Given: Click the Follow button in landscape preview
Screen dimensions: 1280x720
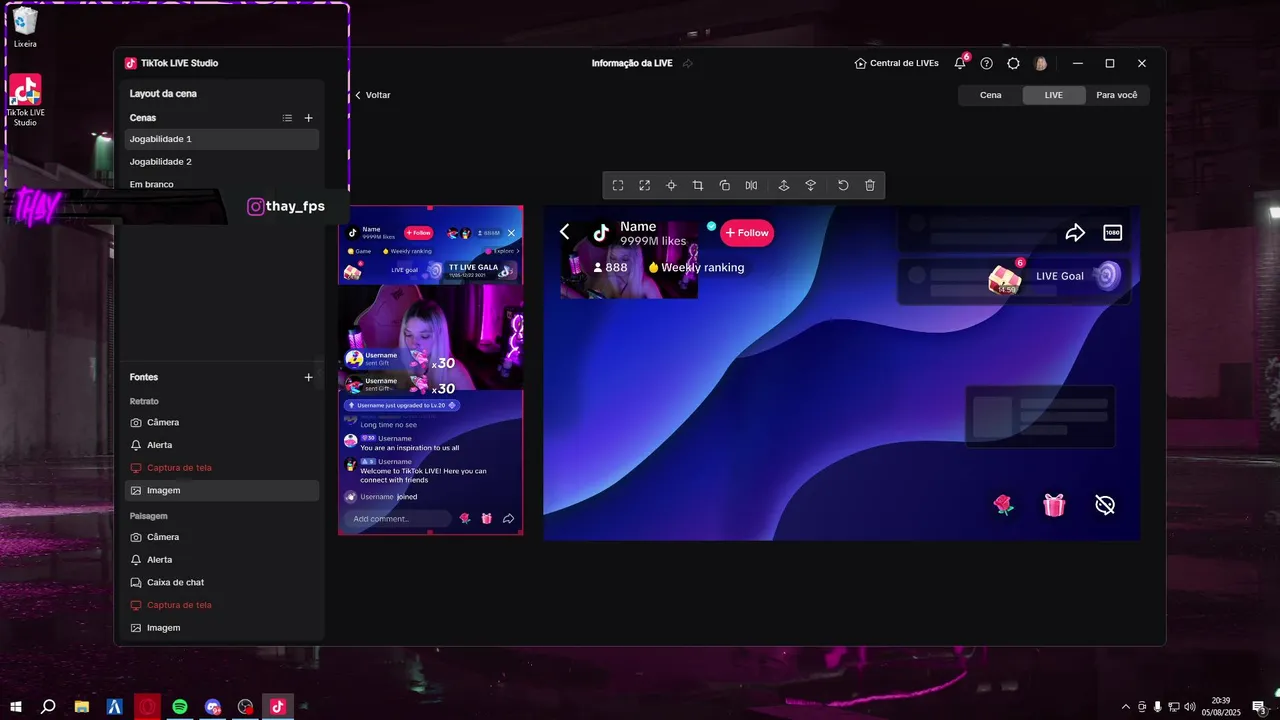Looking at the screenshot, I should 747,233.
